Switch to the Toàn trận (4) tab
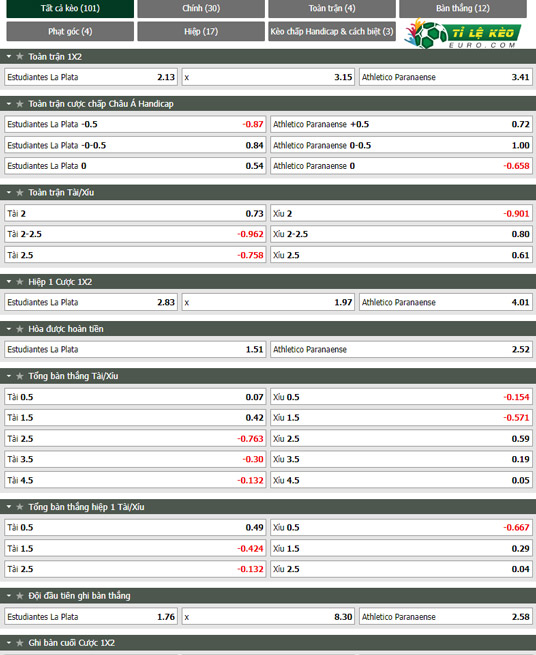This screenshot has height=655, width=536. coord(332,8)
